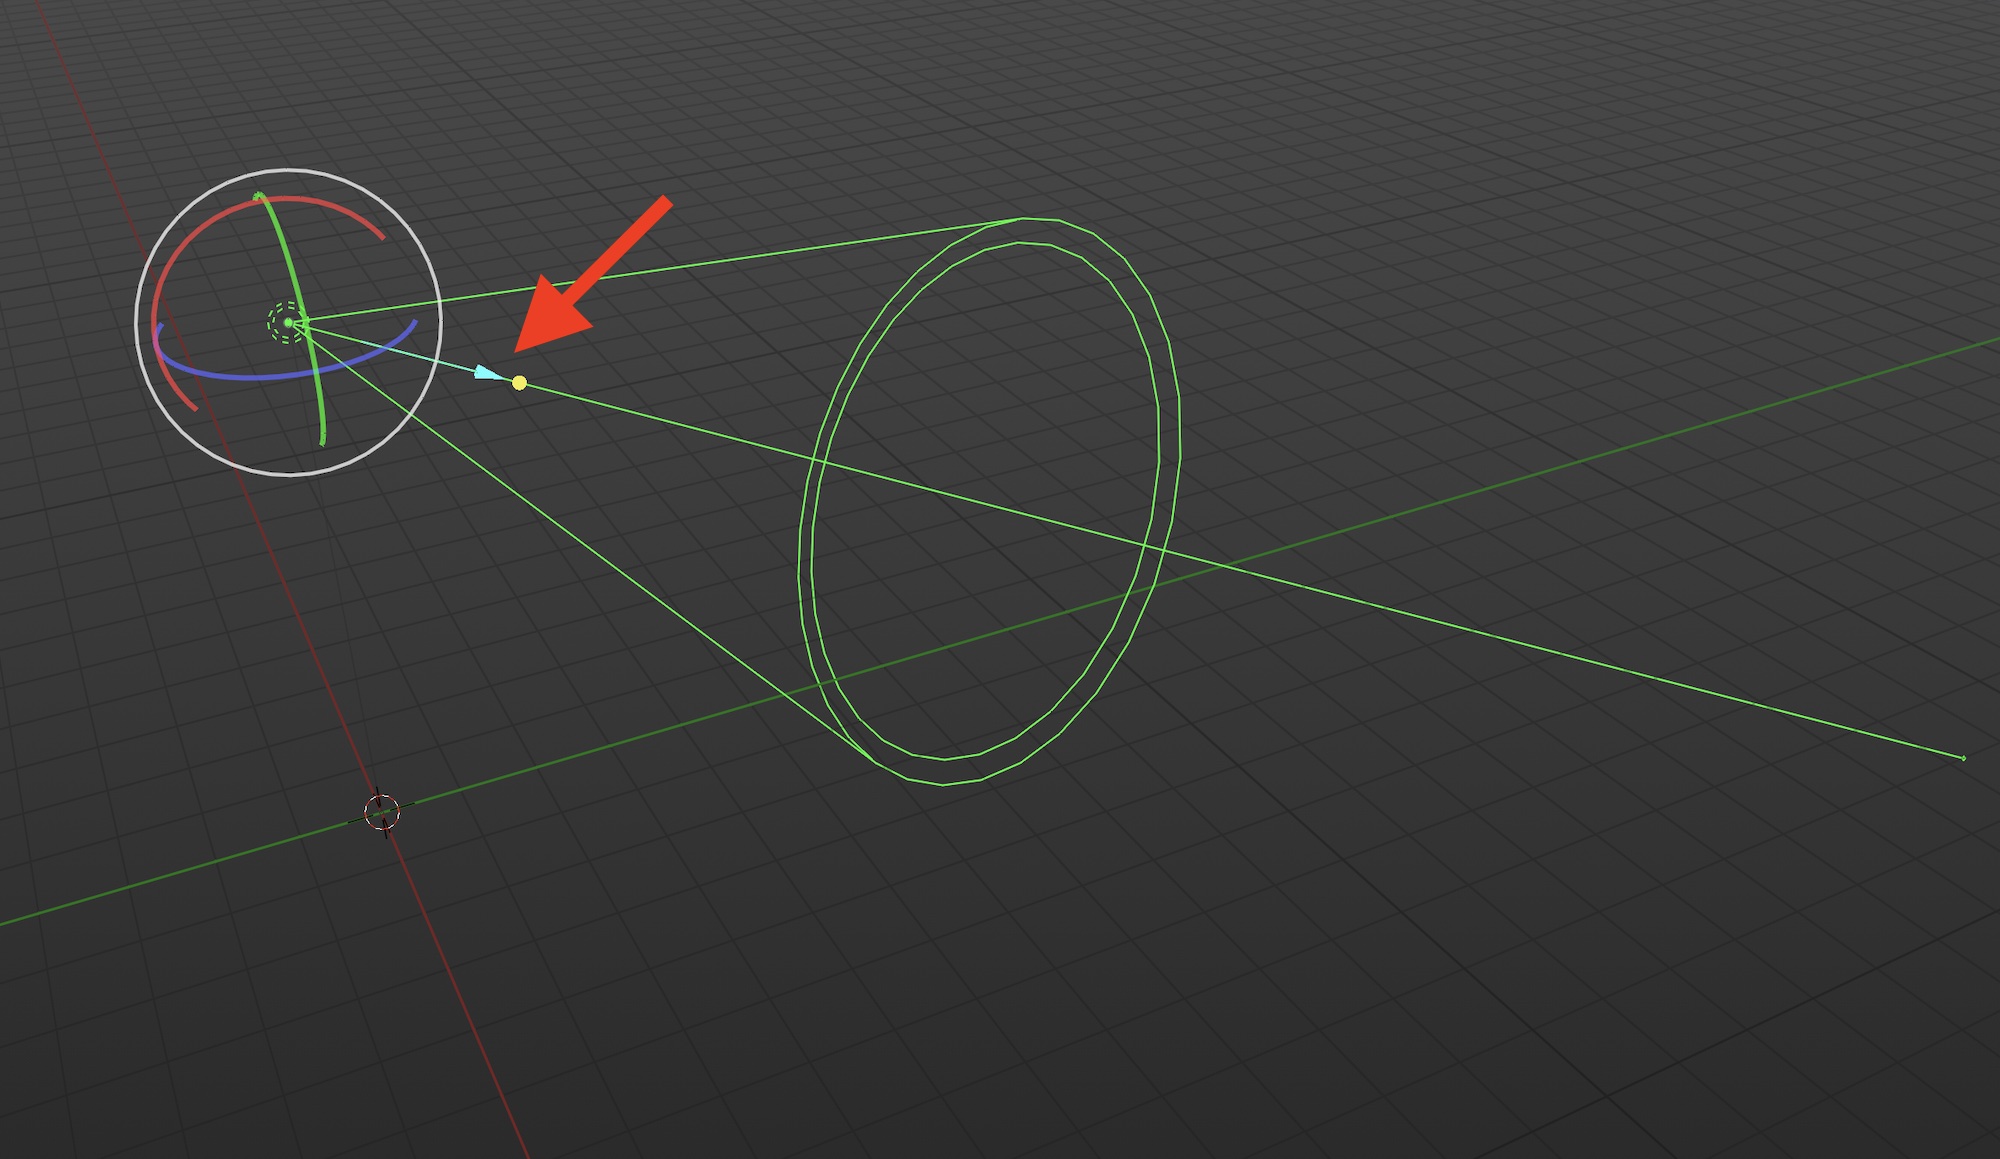Click the 3D cursor at the world origin

(x=381, y=812)
